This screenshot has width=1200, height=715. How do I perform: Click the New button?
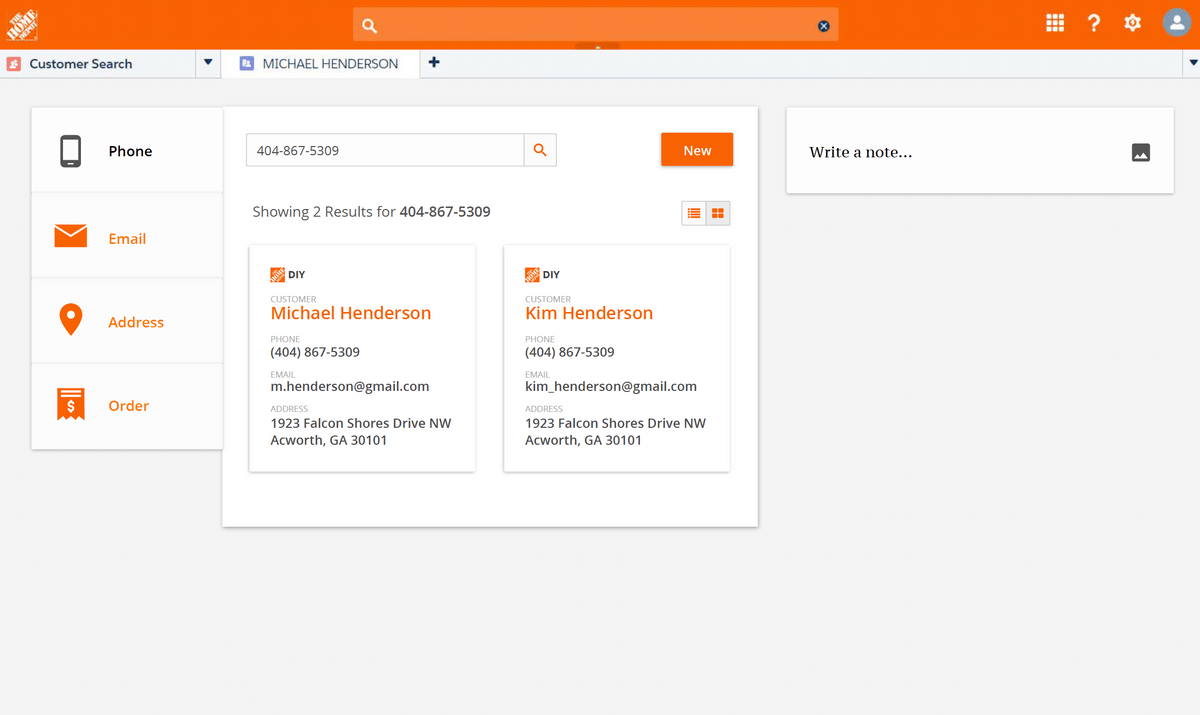pos(697,150)
